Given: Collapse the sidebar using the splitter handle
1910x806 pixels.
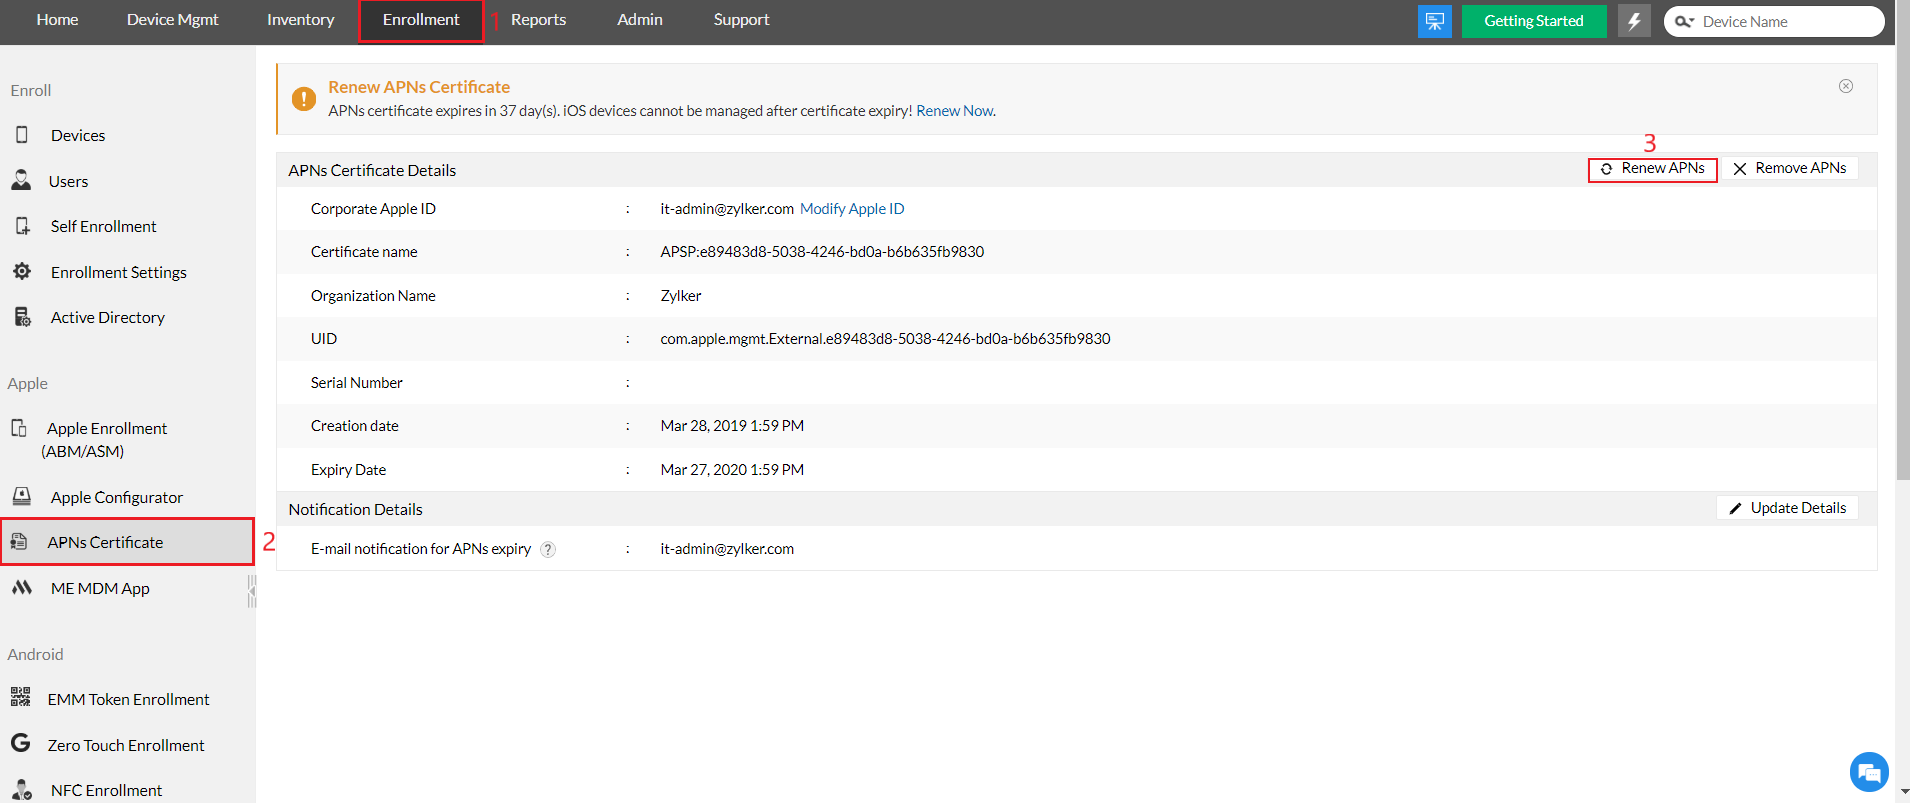Looking at the screenshot, I should 252,590.
